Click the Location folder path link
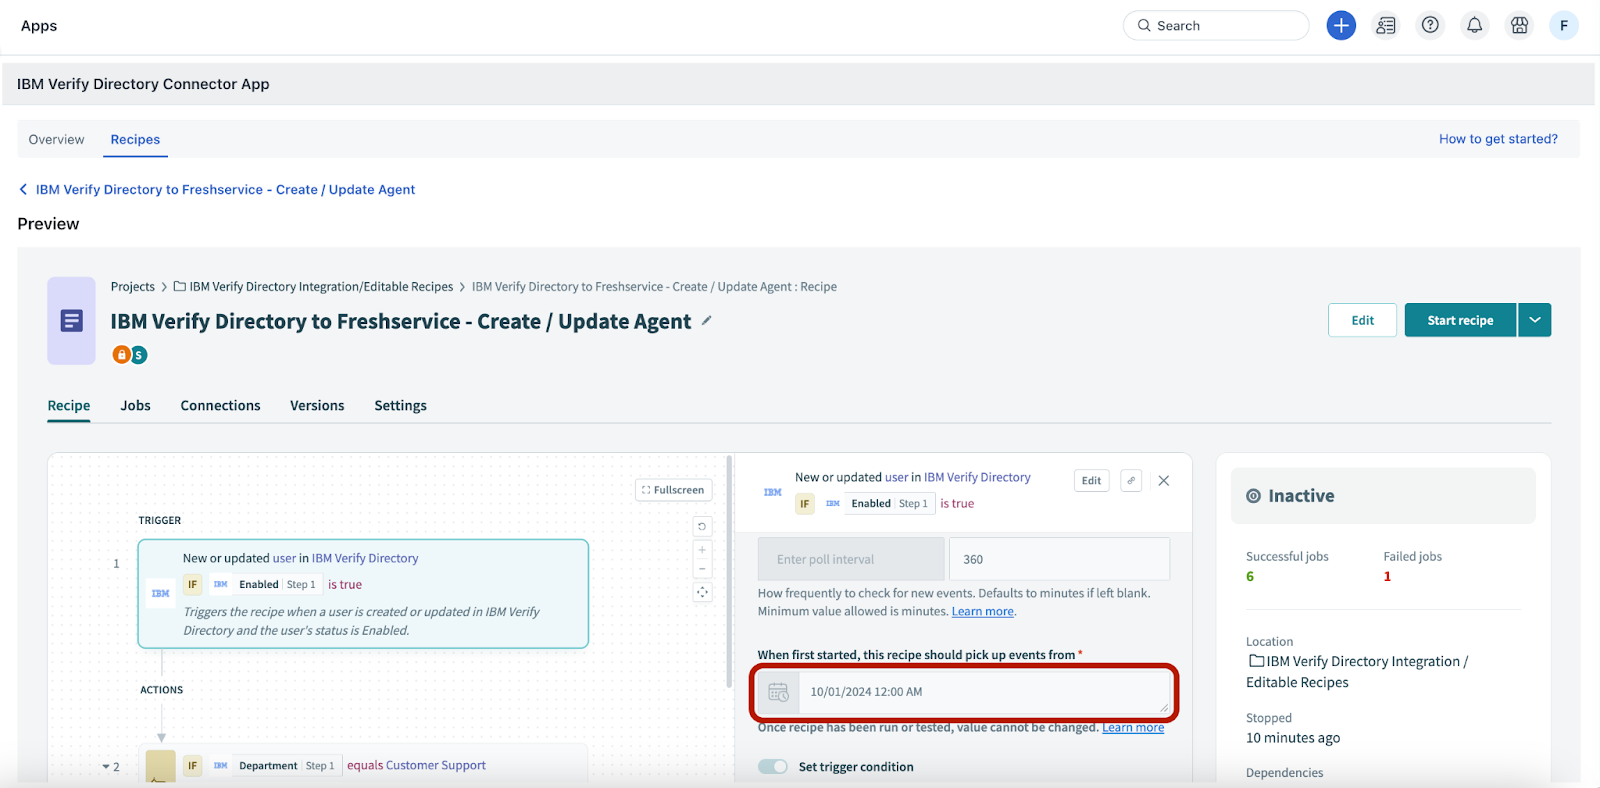The image size is (1600, 788). click(1357, 672)
